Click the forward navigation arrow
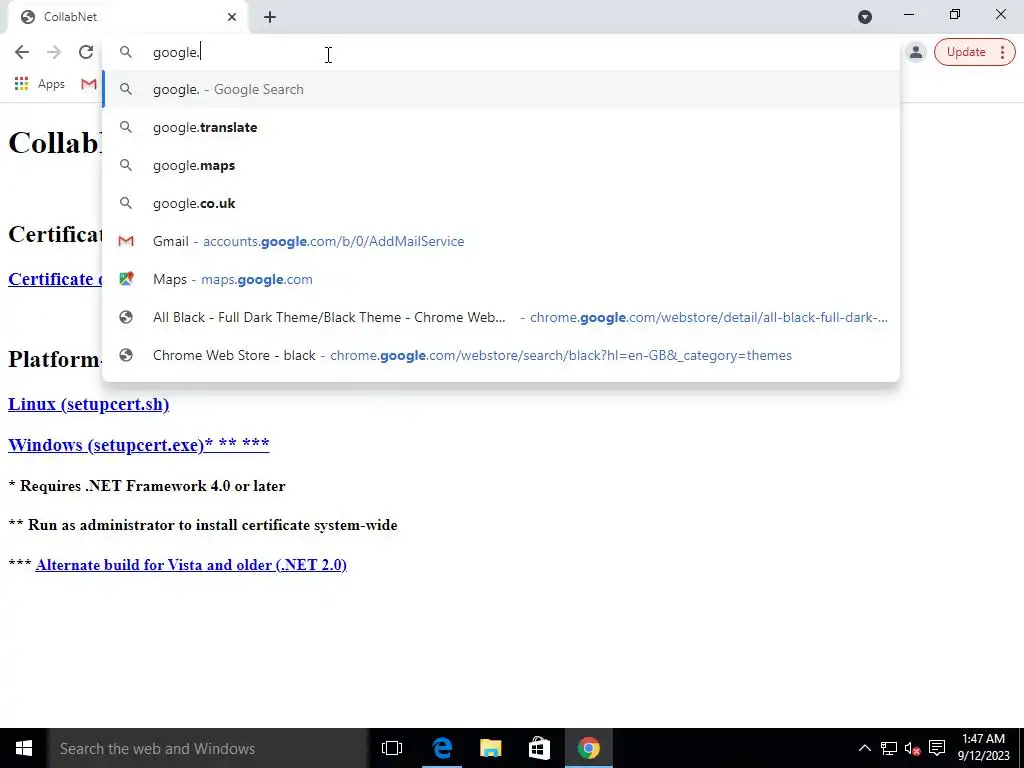This screenshot has height=768, width=1024. point(54,52)
